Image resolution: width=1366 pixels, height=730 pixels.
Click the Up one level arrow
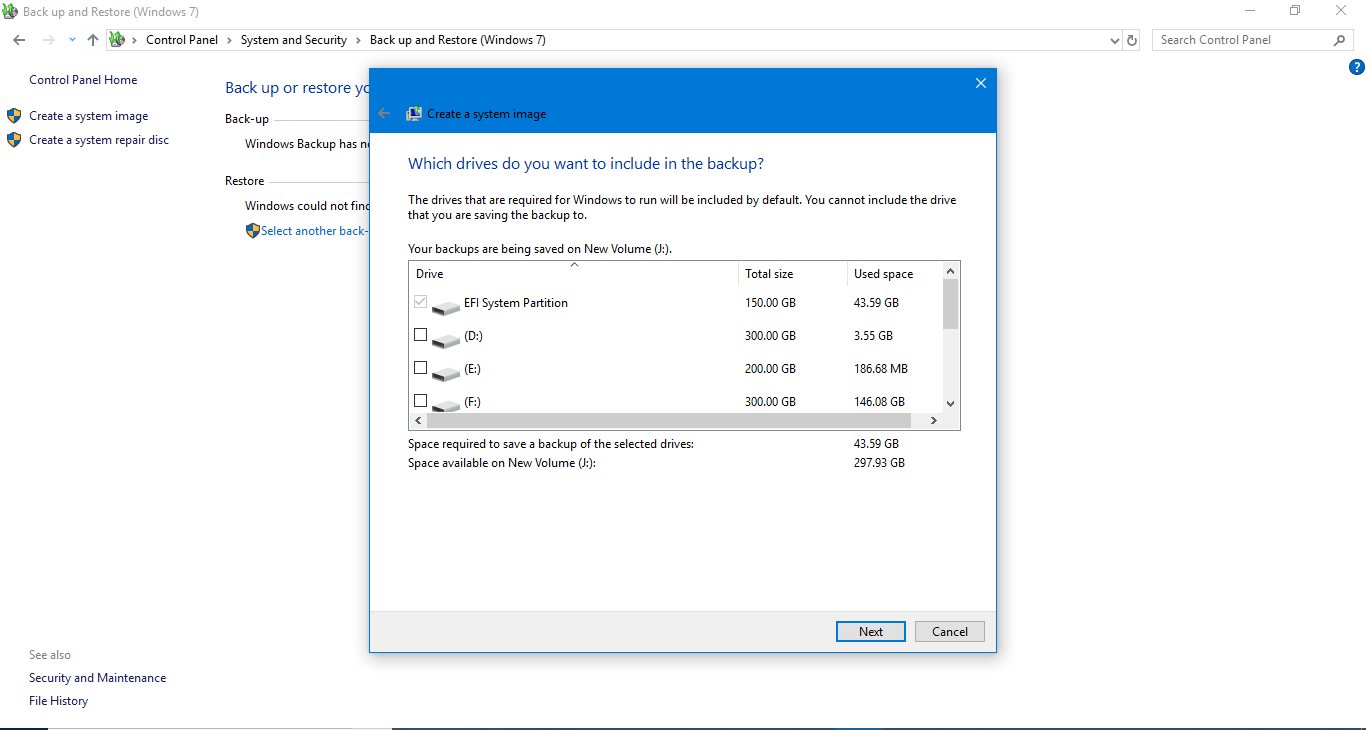93,40
